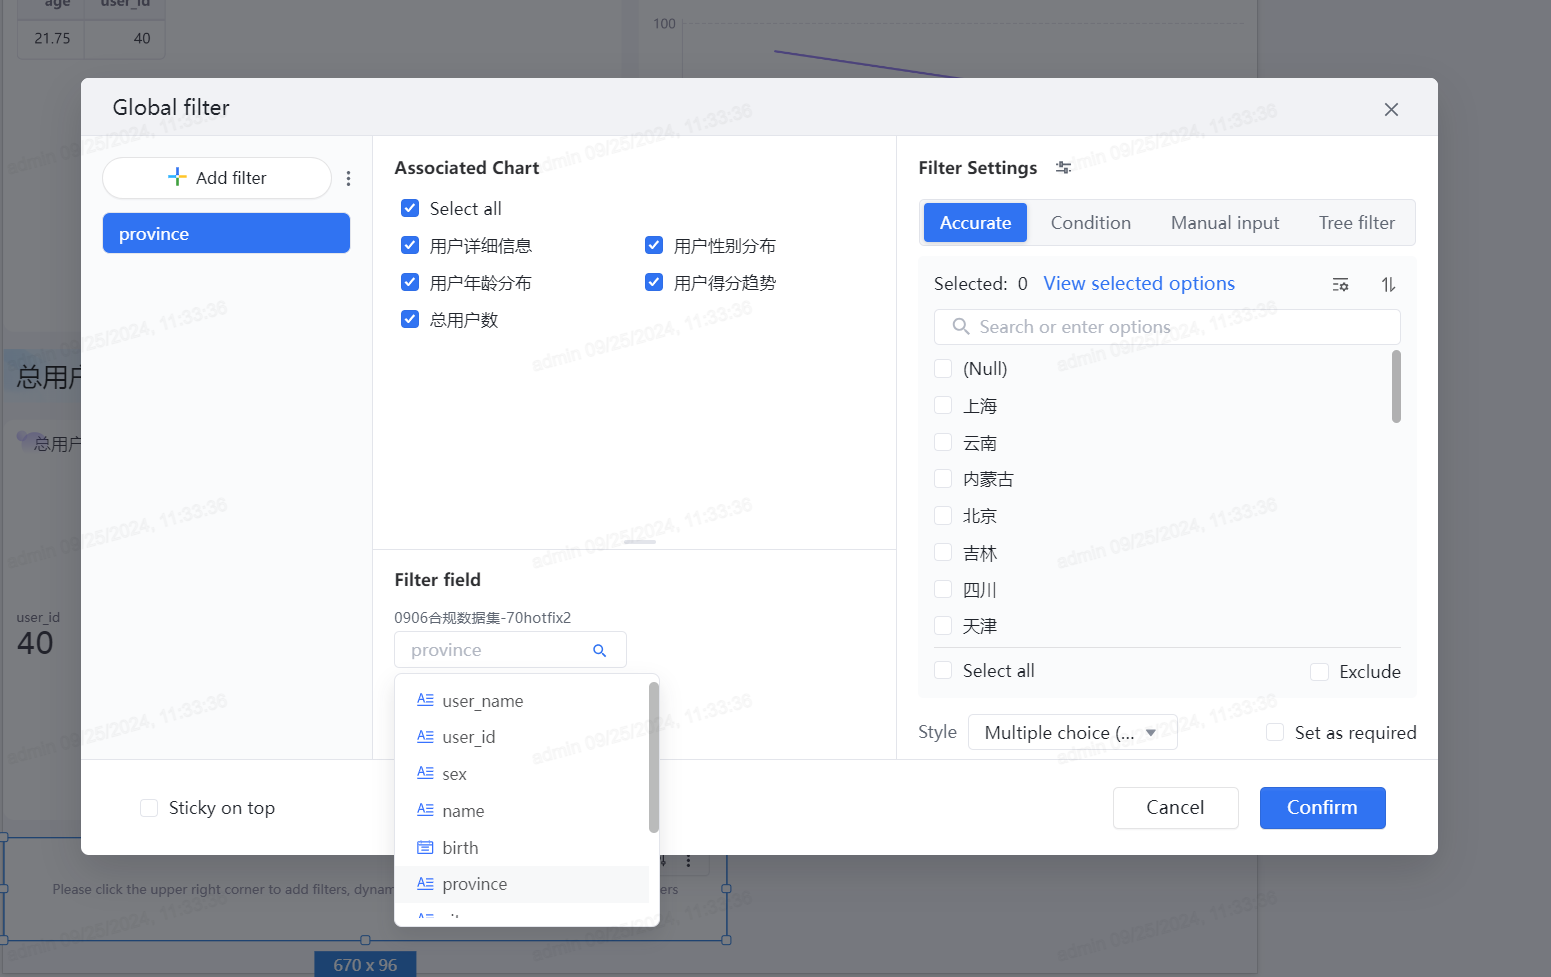
Task: Select the province filter item
Action: point(226,233)
